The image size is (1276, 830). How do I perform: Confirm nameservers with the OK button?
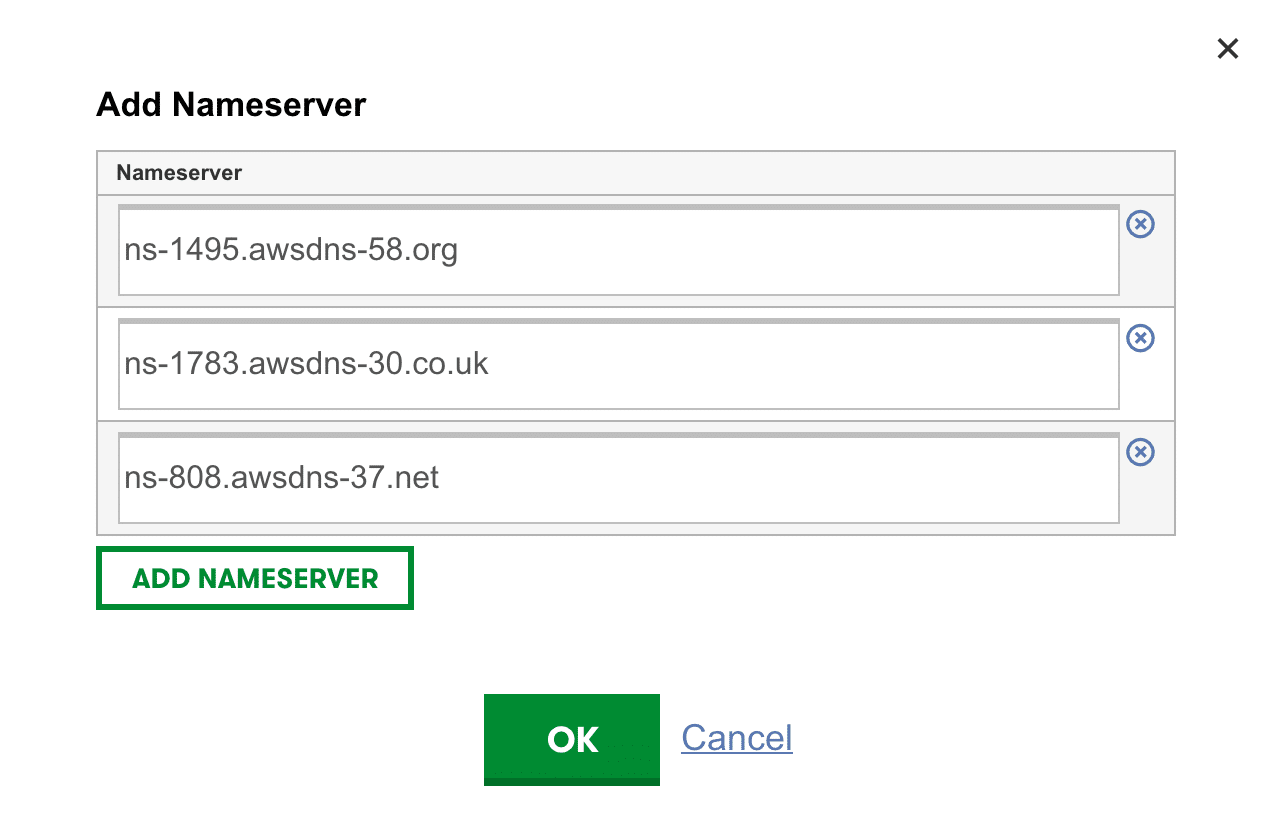click(x=572, y=739)
